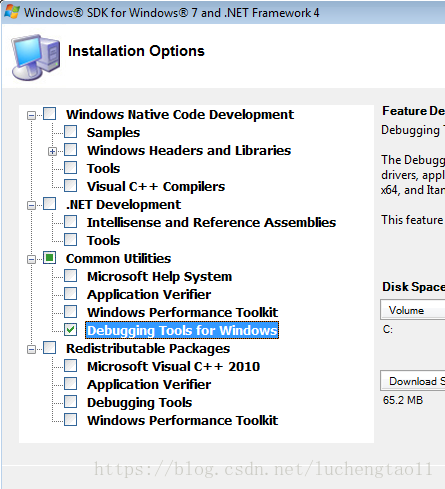Click the Windows SDK title bar logo icon
The image size is (445, 489).
pyautogui.click(x=12, y=12)
